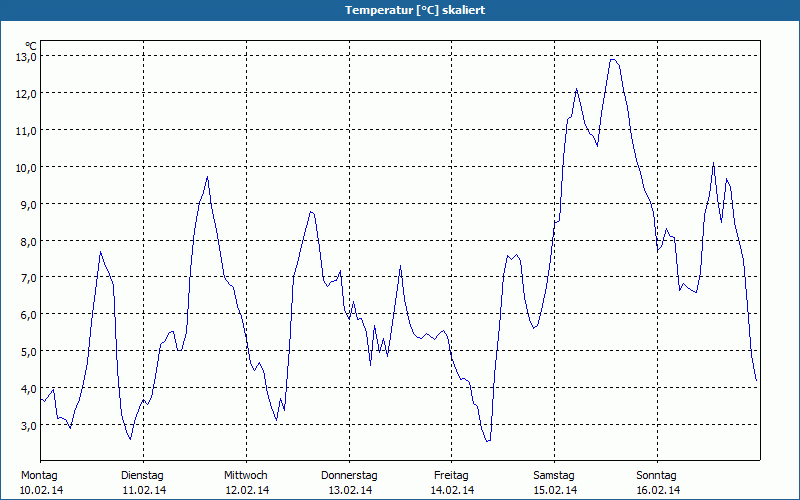Click the lowest temperature dip on Freitag
The width and height of the screenshot is (800, 500).
[488, 441]
